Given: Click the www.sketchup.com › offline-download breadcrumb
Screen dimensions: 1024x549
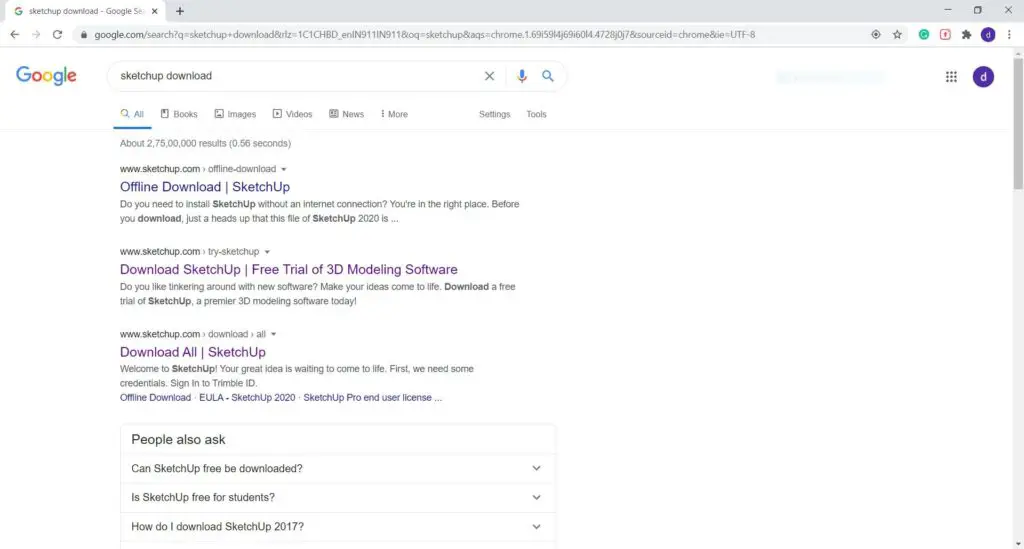Looking at the screenshot, I should pyautogui.click(x=198, y=169).
